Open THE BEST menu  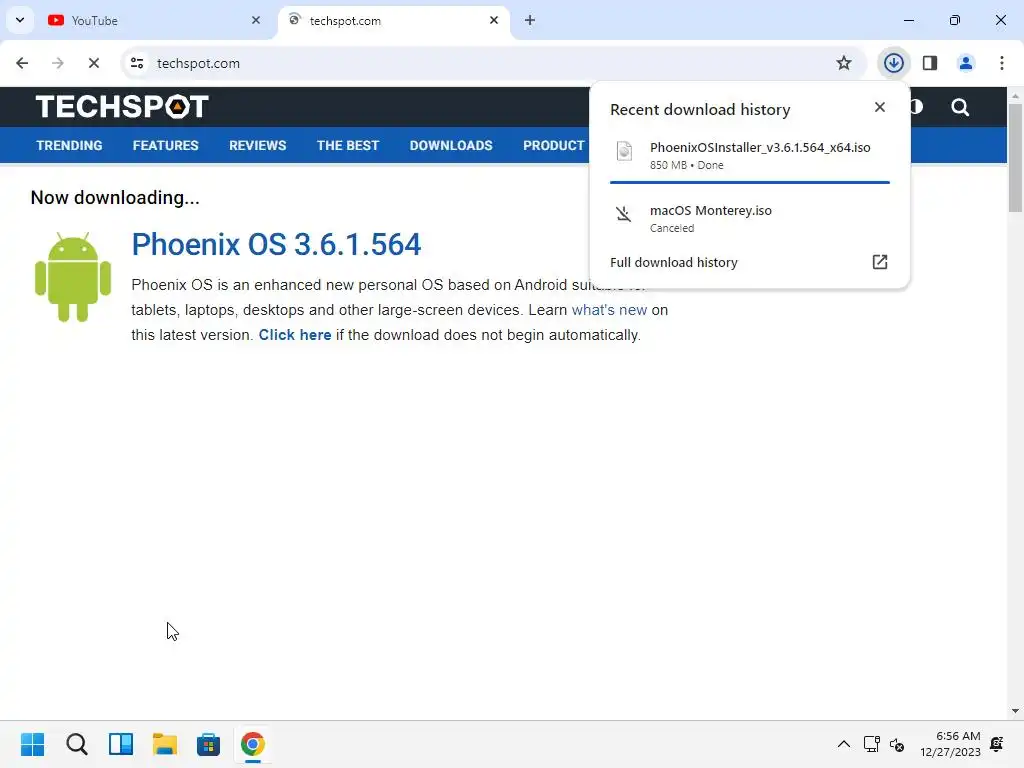[348, 146]
